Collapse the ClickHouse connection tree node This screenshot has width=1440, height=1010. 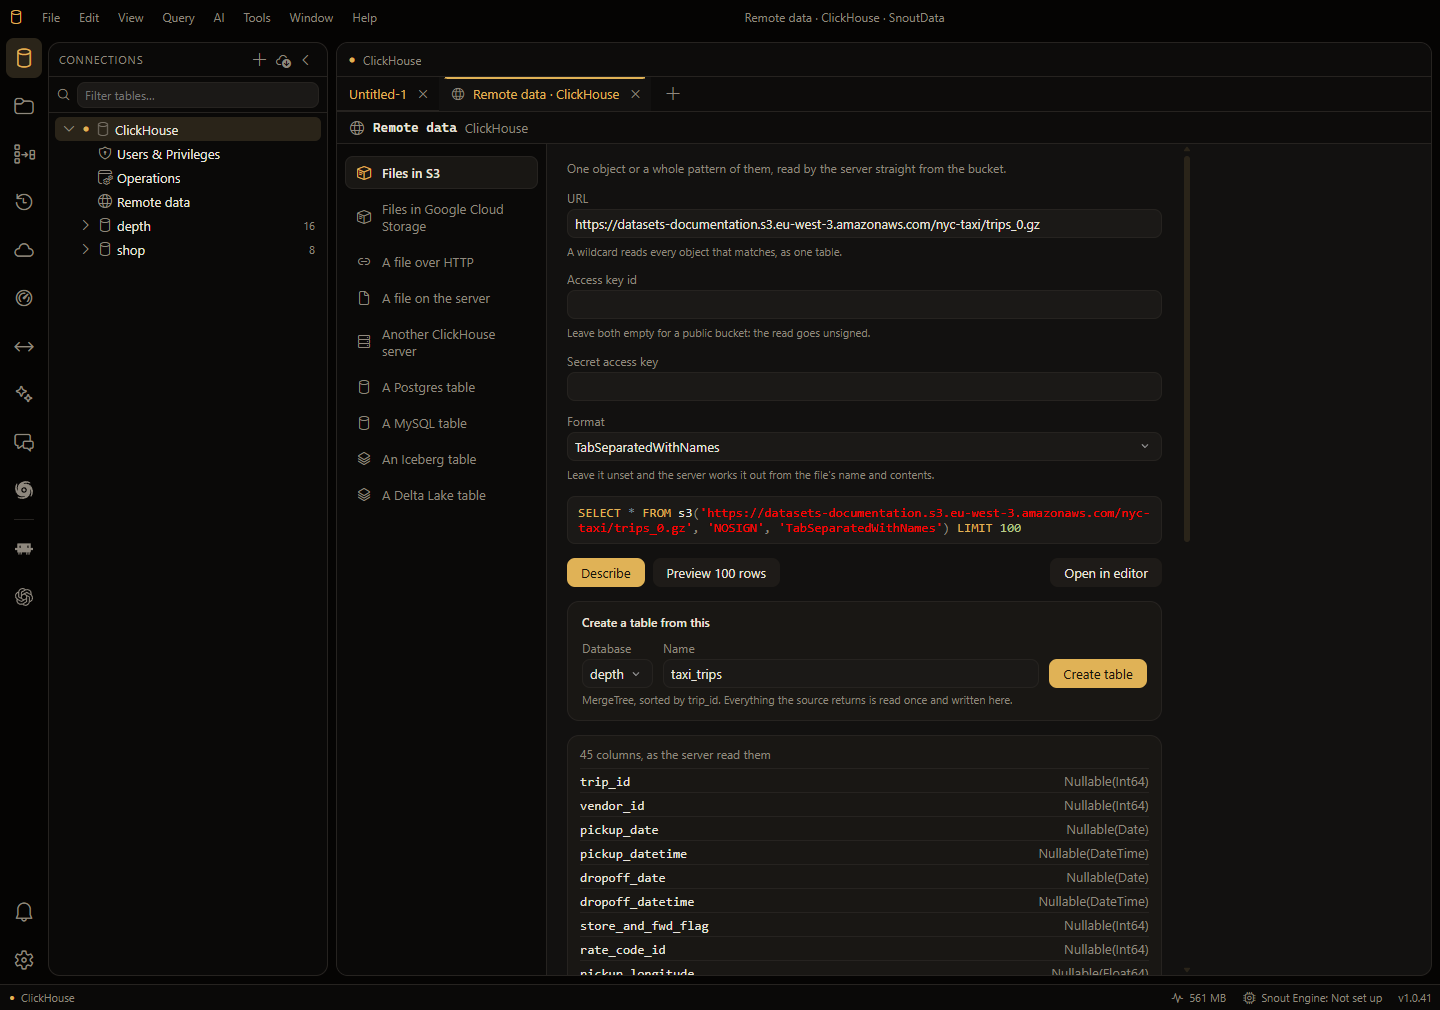69,129
